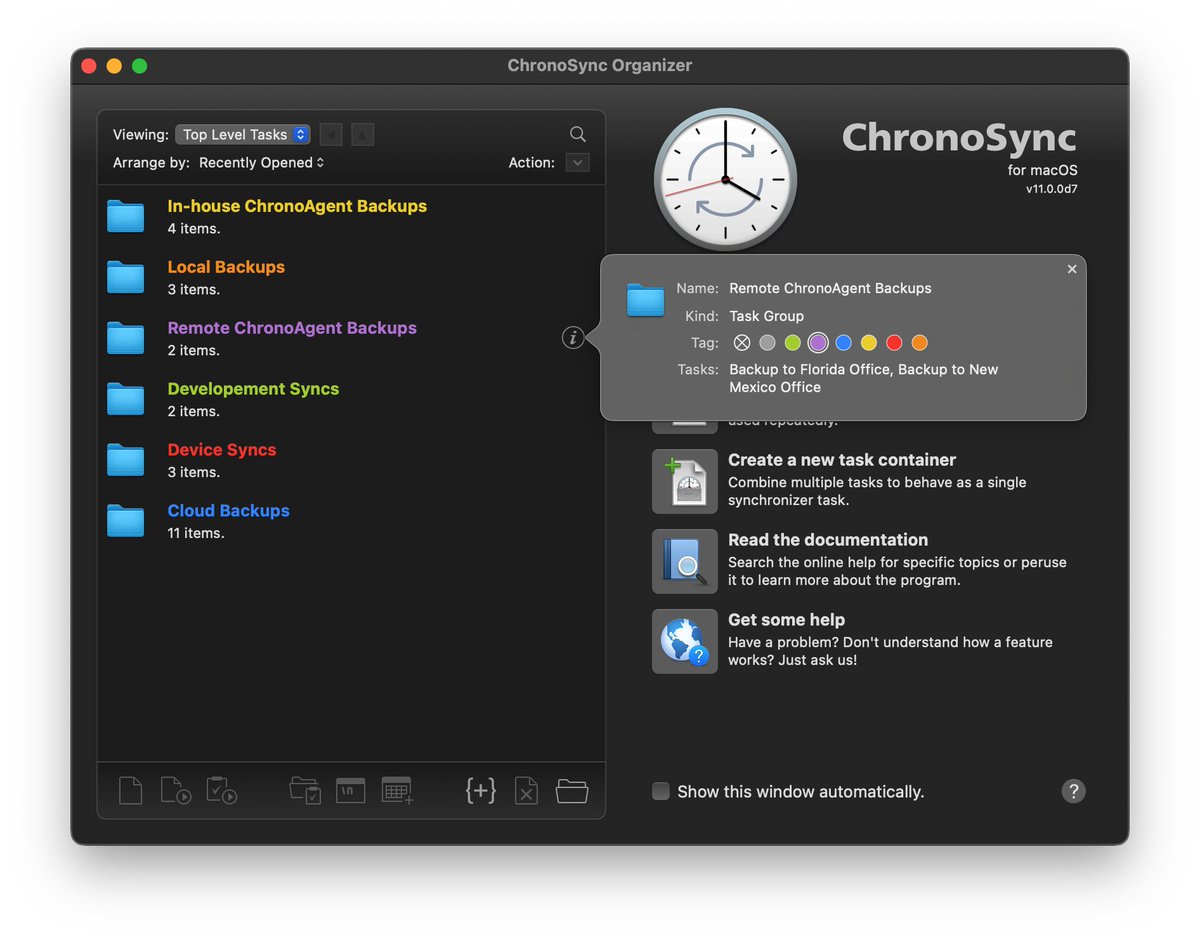The height and width of the screenshot is (939, 1200).
Task: Open the Arrange by Recently Opened menu
Action: 262,162
